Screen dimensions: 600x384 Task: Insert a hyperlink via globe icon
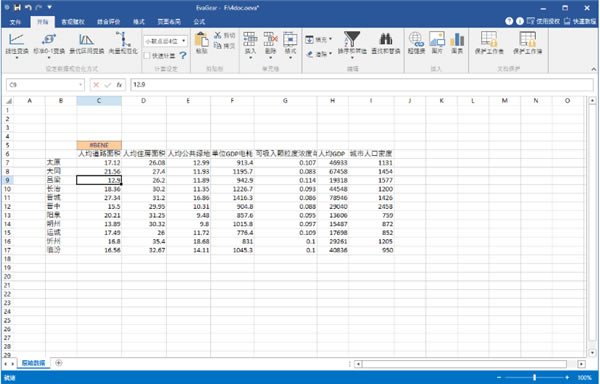point(416,39)
